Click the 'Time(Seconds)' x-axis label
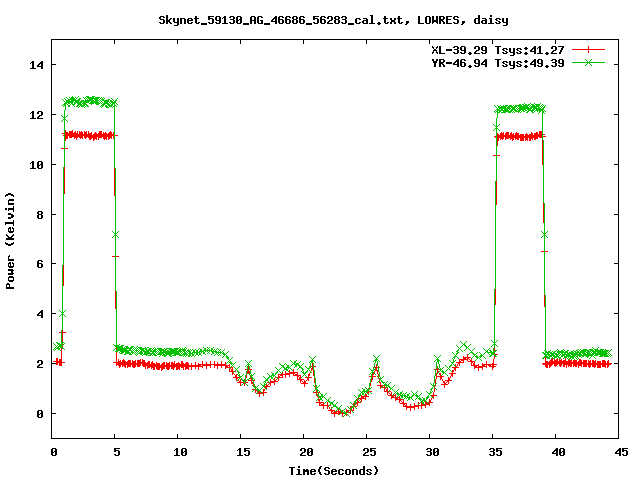Screen dimensions: 640x480 pos(333,471)
